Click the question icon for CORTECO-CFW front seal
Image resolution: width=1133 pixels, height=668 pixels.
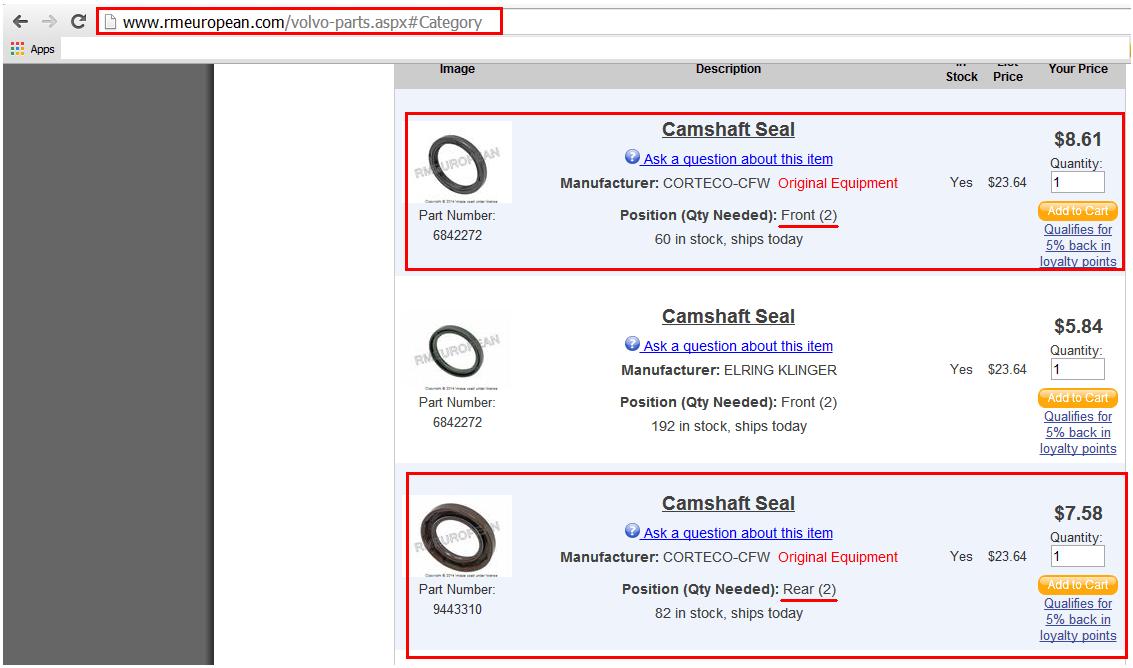(x=632, y=158)
